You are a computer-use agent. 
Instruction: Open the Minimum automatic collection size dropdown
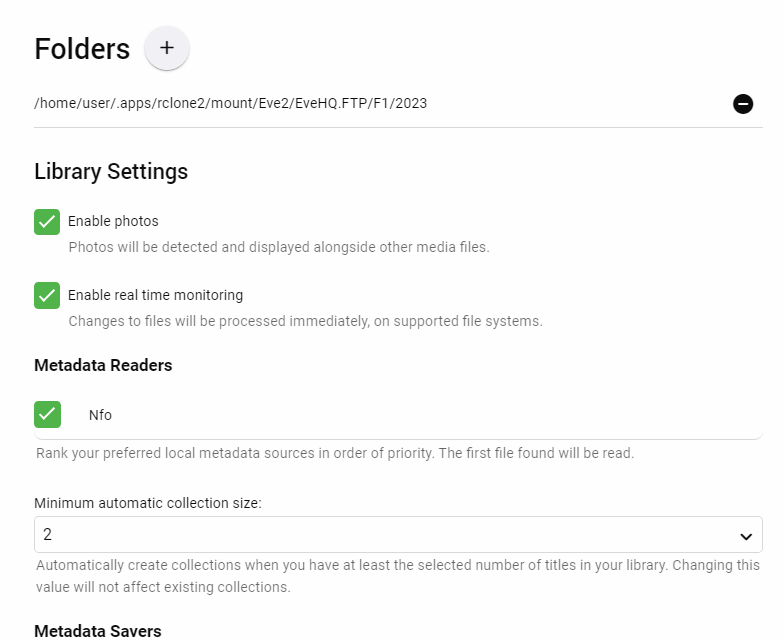(397, 535)
